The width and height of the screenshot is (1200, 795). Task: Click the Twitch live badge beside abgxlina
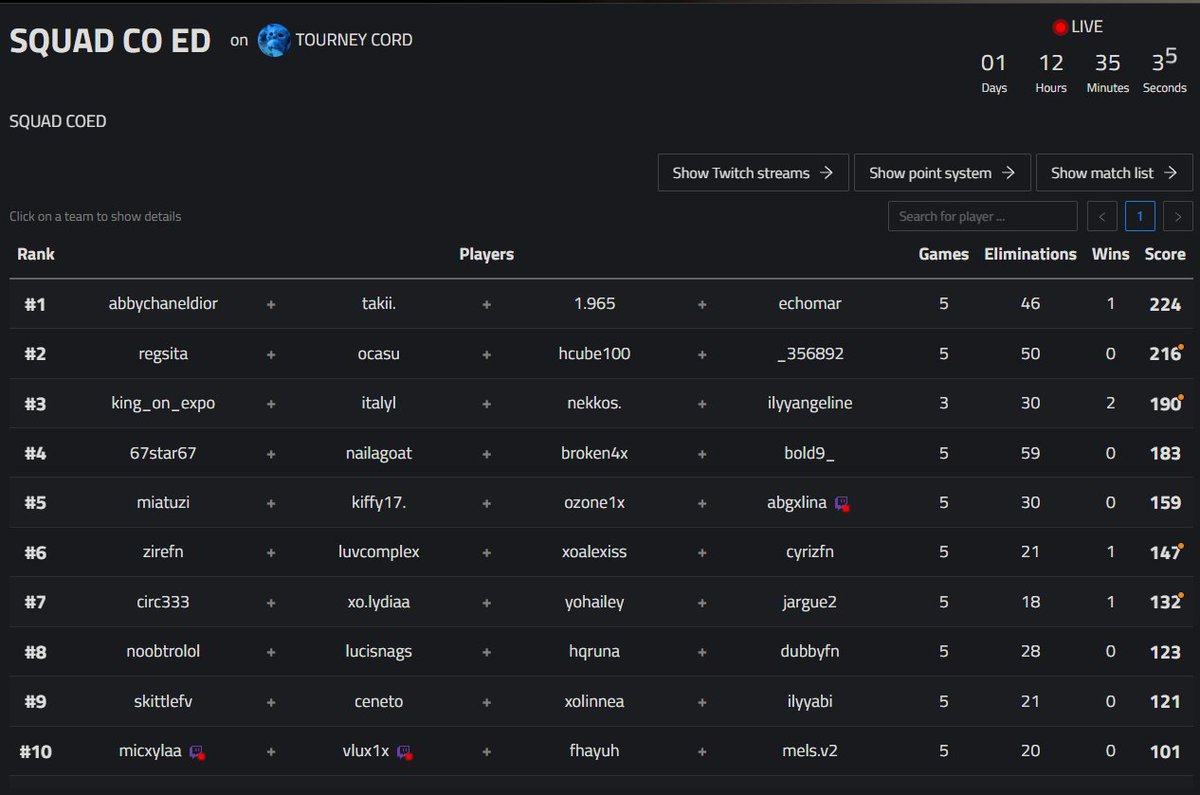pyautogui.click(x=841, y=503)
